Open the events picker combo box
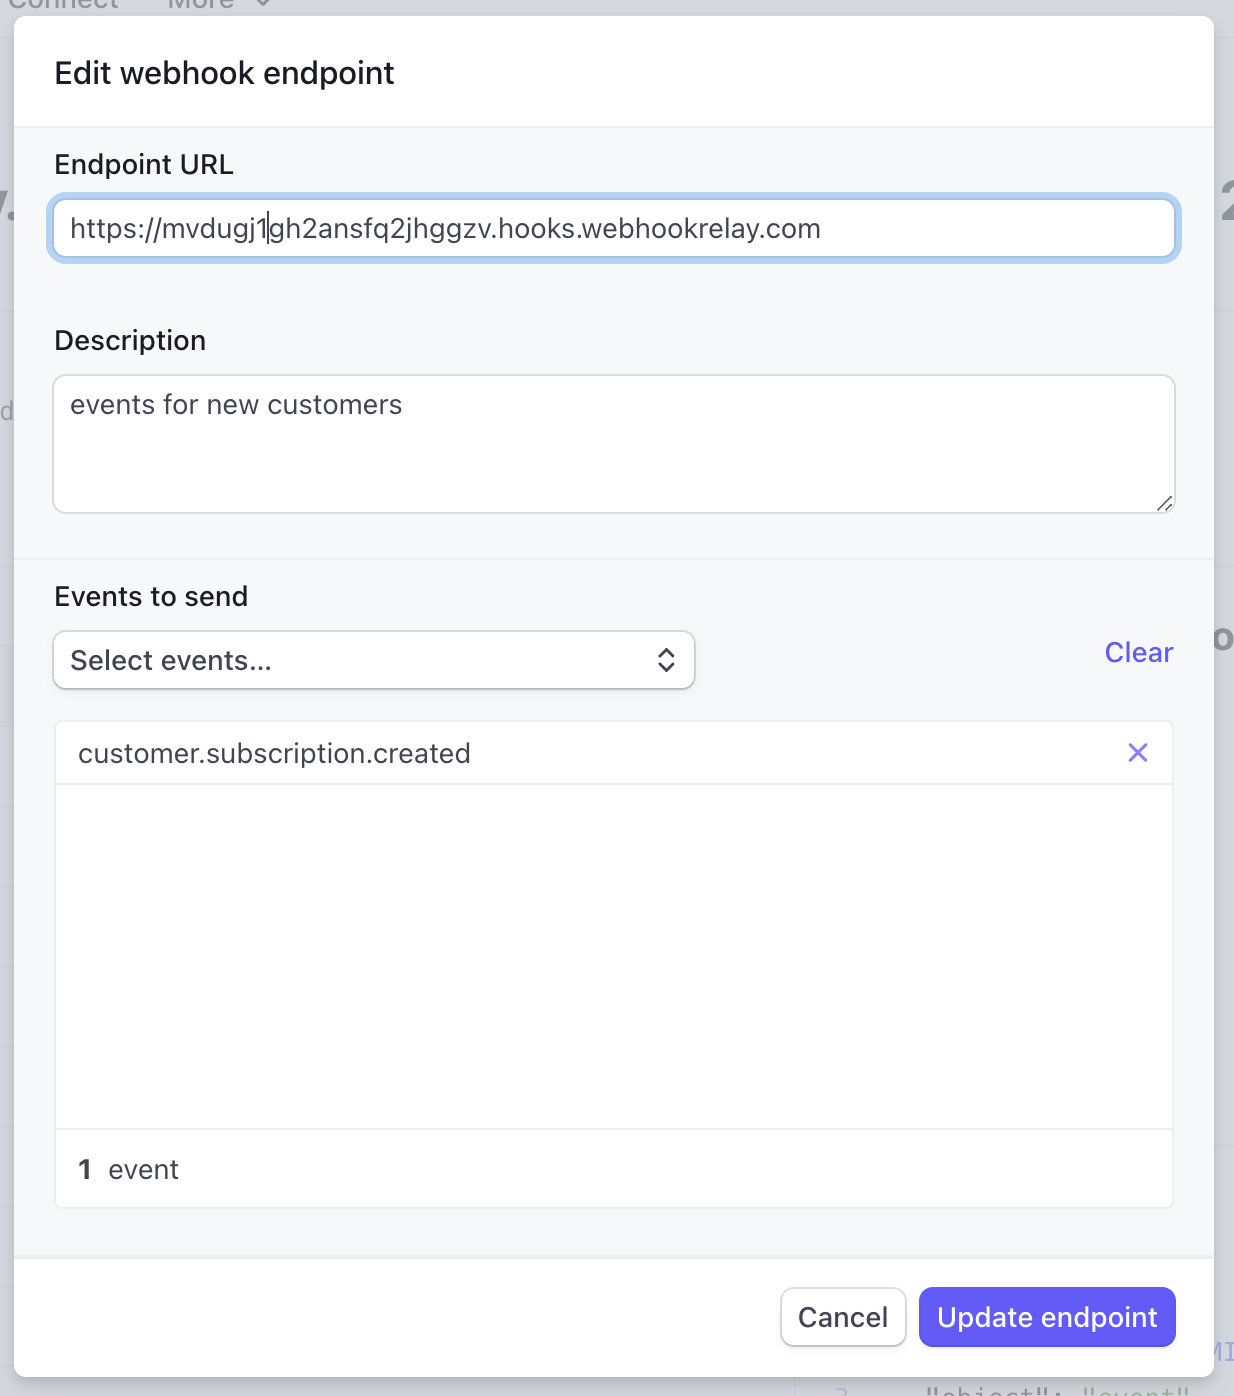Viewport: 1234px width, 1396px height. [x=373, y=660]
